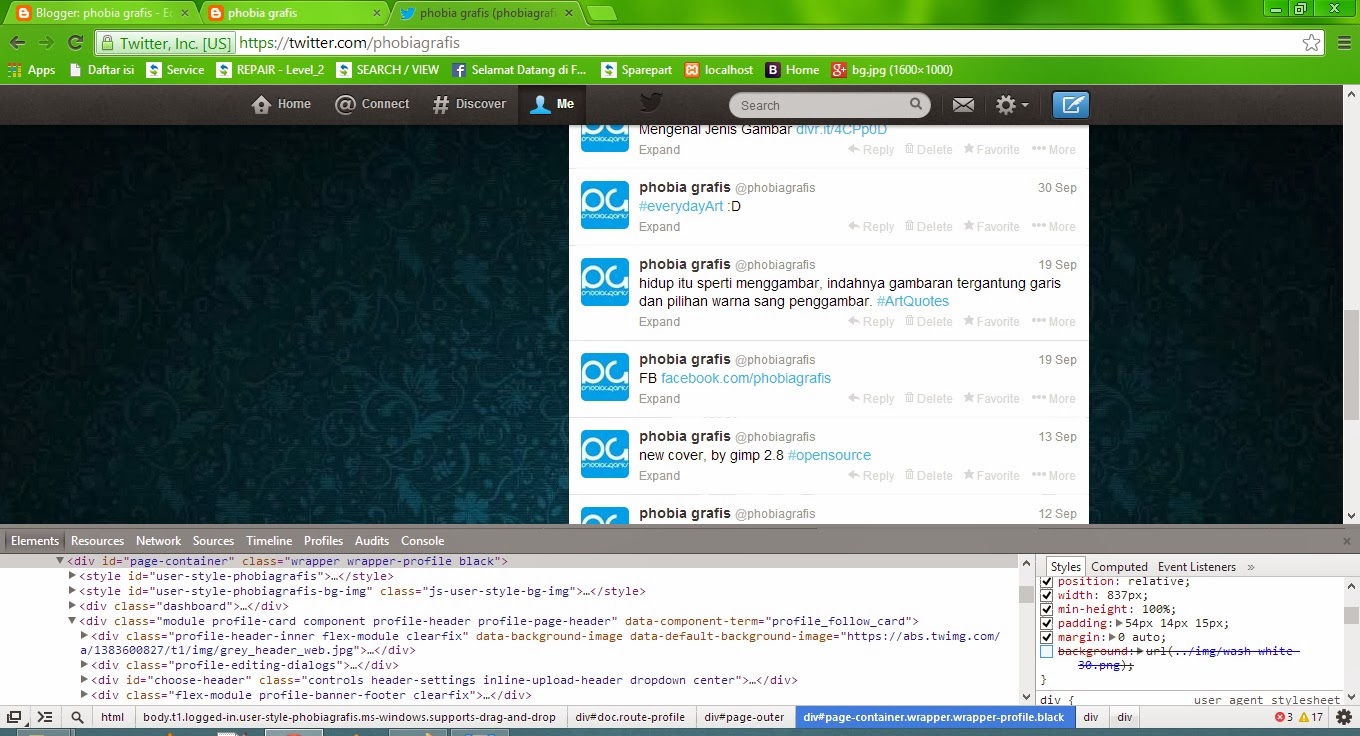Image resolution: width=1360 pixels, height=736 pixels.
Task: Bookmark this page with the star icon
Action: [x=1311, y=43]
